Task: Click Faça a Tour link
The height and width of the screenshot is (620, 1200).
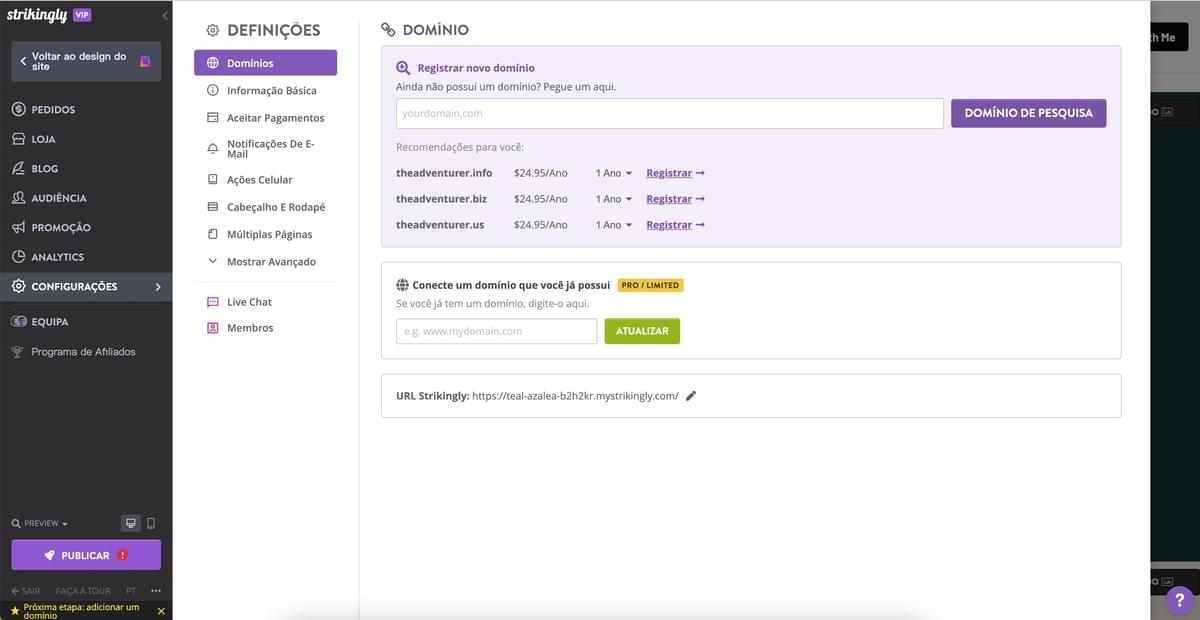Action: coord(83,591)
